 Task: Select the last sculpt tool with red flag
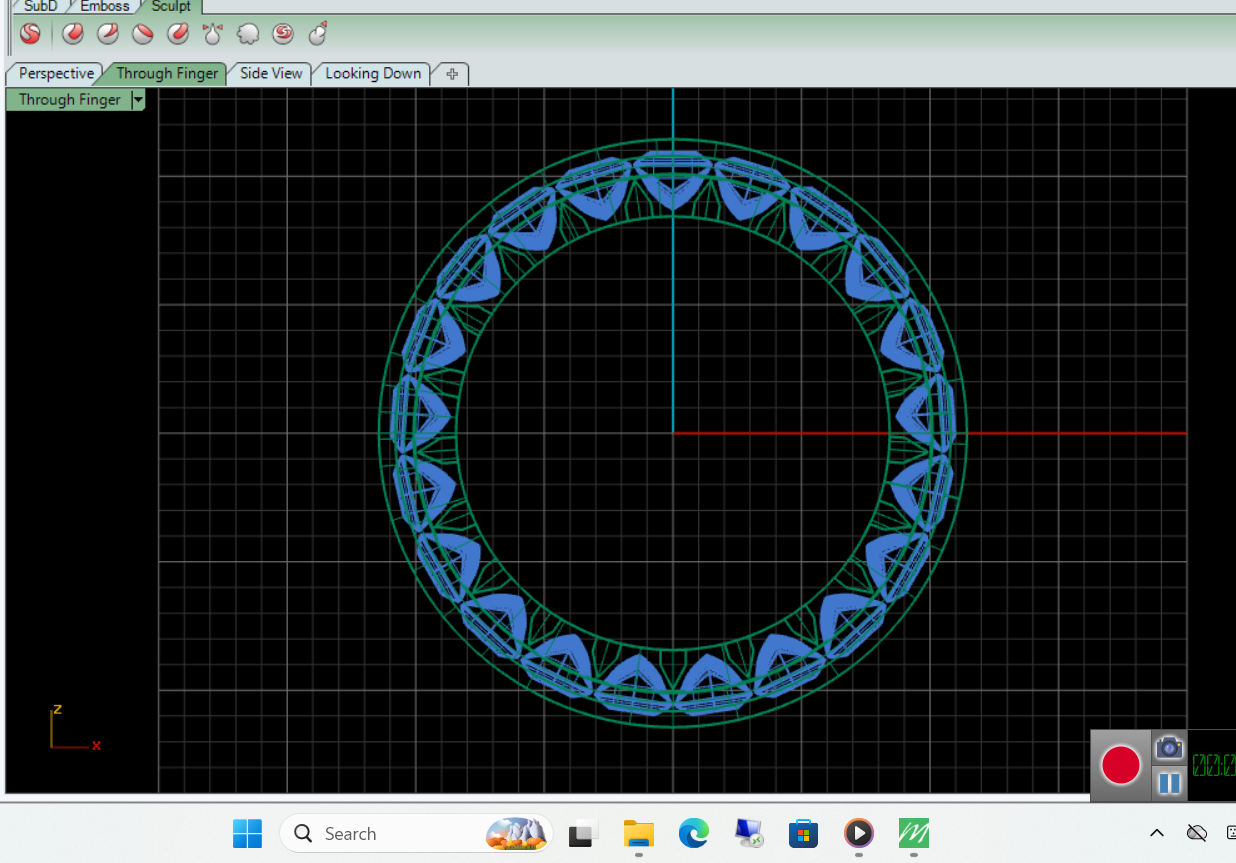click(318, 34)
